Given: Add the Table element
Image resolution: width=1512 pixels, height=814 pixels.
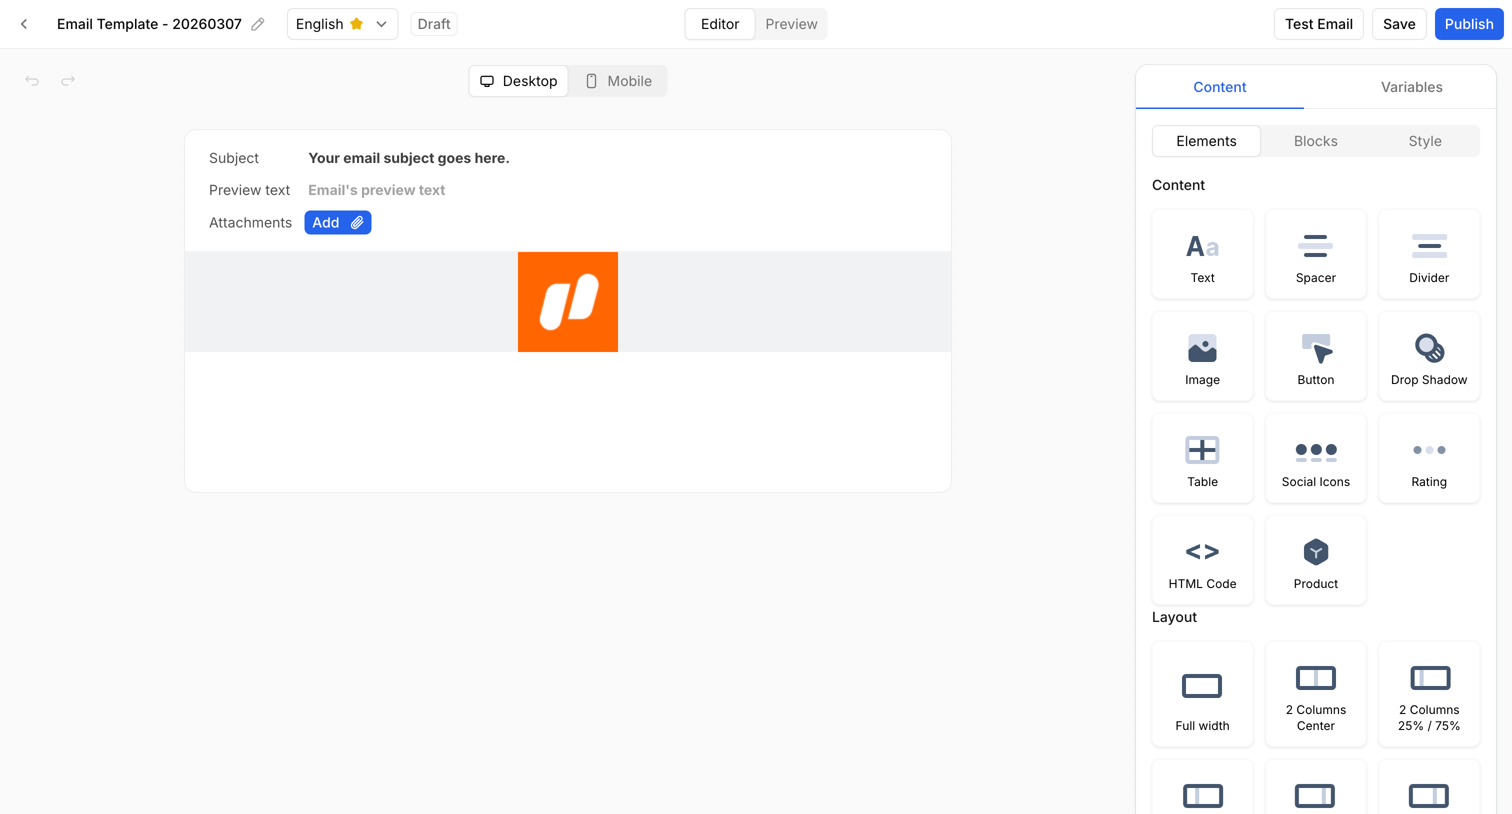Looking at the screenshot, I should [x=1202, y=459].
